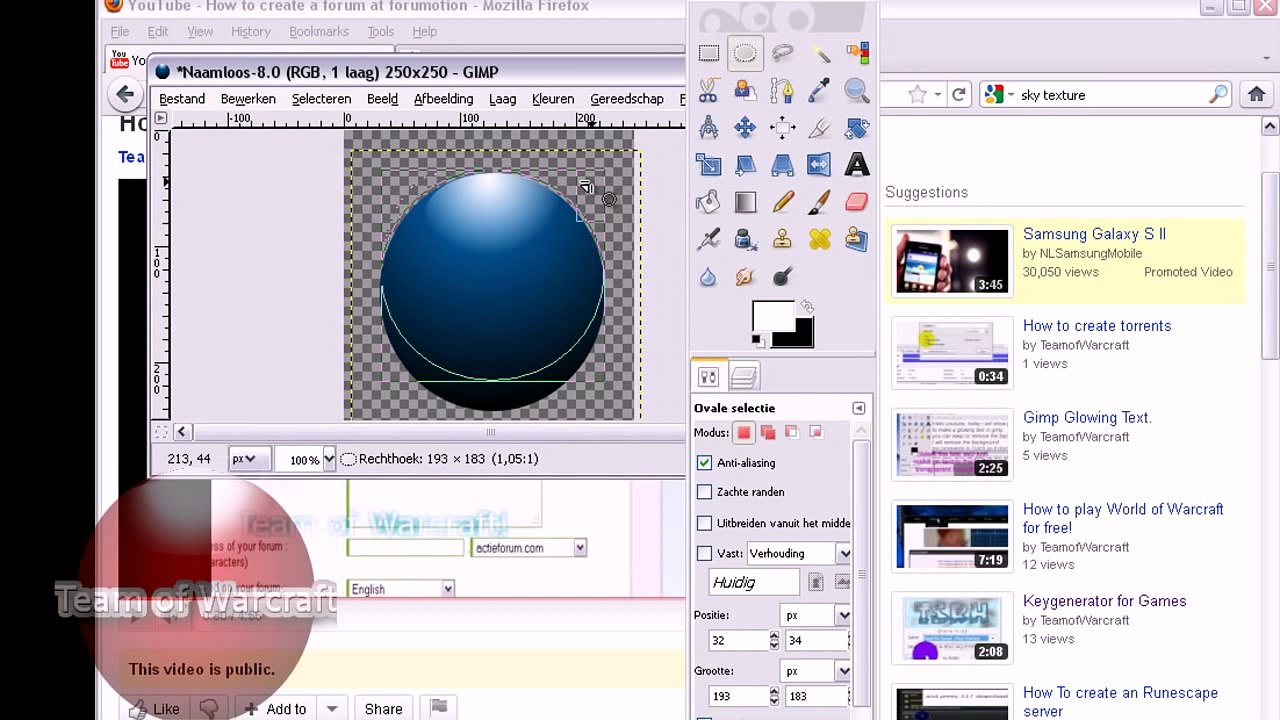This screenshot has width=1280, height=720.
Task: Choose the Airbrush tool
Action: pos(709,239)
